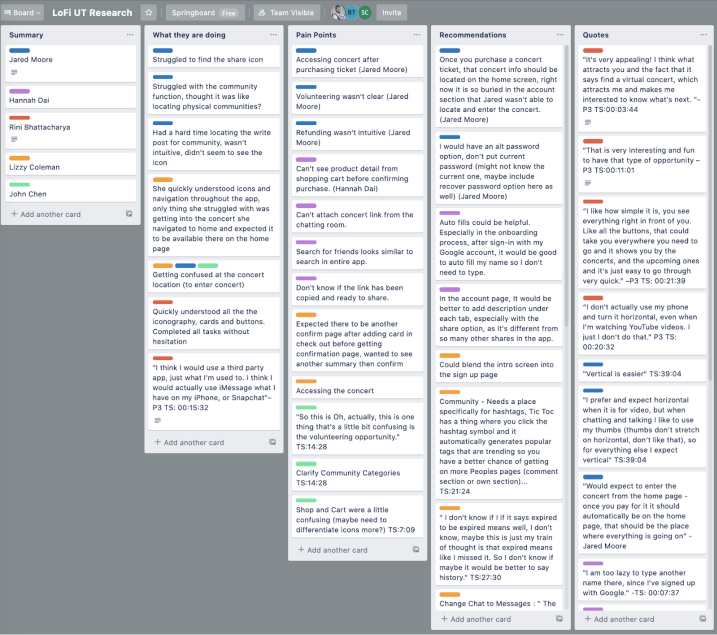Create card from template in What they are doing
This screenshot has height=635, width=717.
[x=273, y=442]
